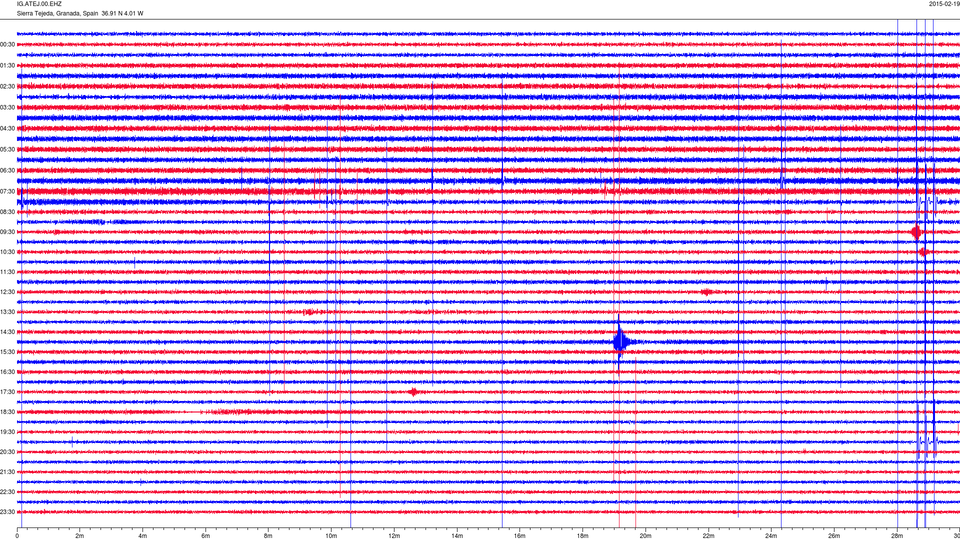Screen dimensions: 960x540
Task: Select the 19:30 time label
Action: pos(7,432)
